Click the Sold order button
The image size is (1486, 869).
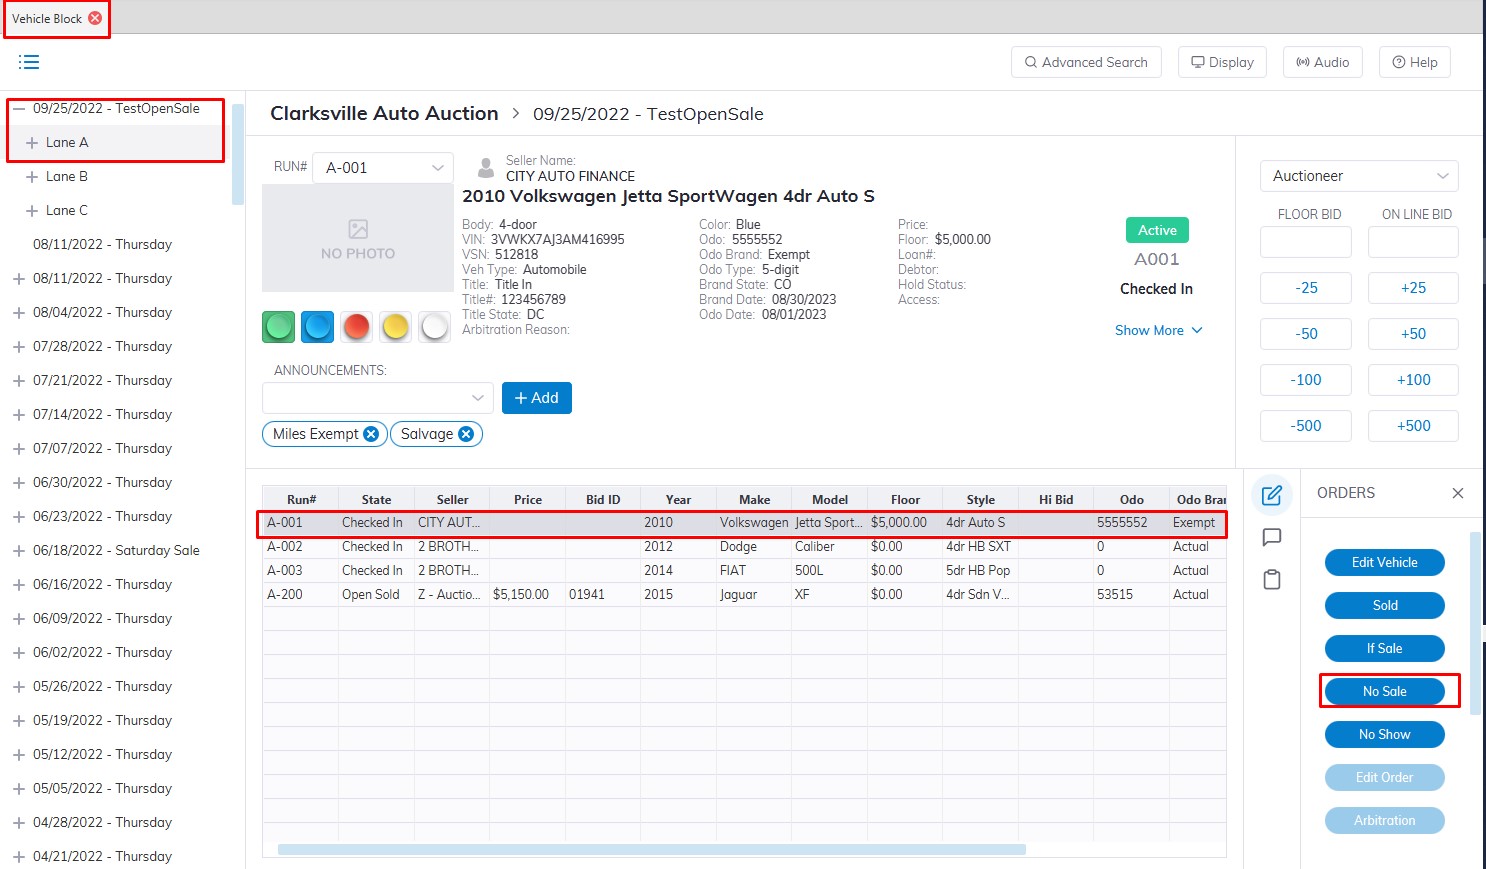coord(1384,605)
